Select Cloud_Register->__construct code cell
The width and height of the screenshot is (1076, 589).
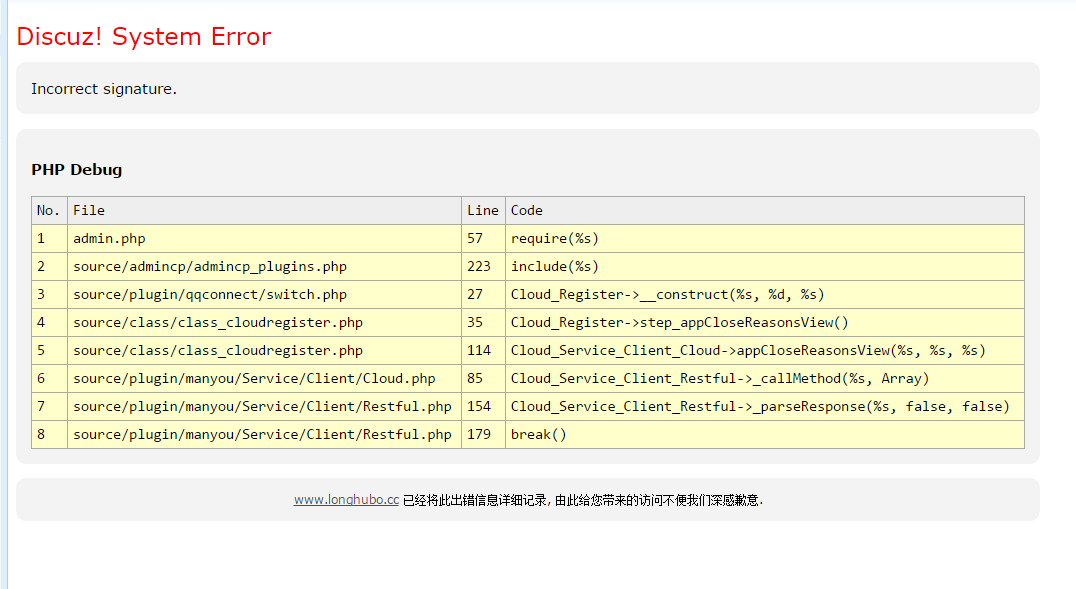coord(764,294)
